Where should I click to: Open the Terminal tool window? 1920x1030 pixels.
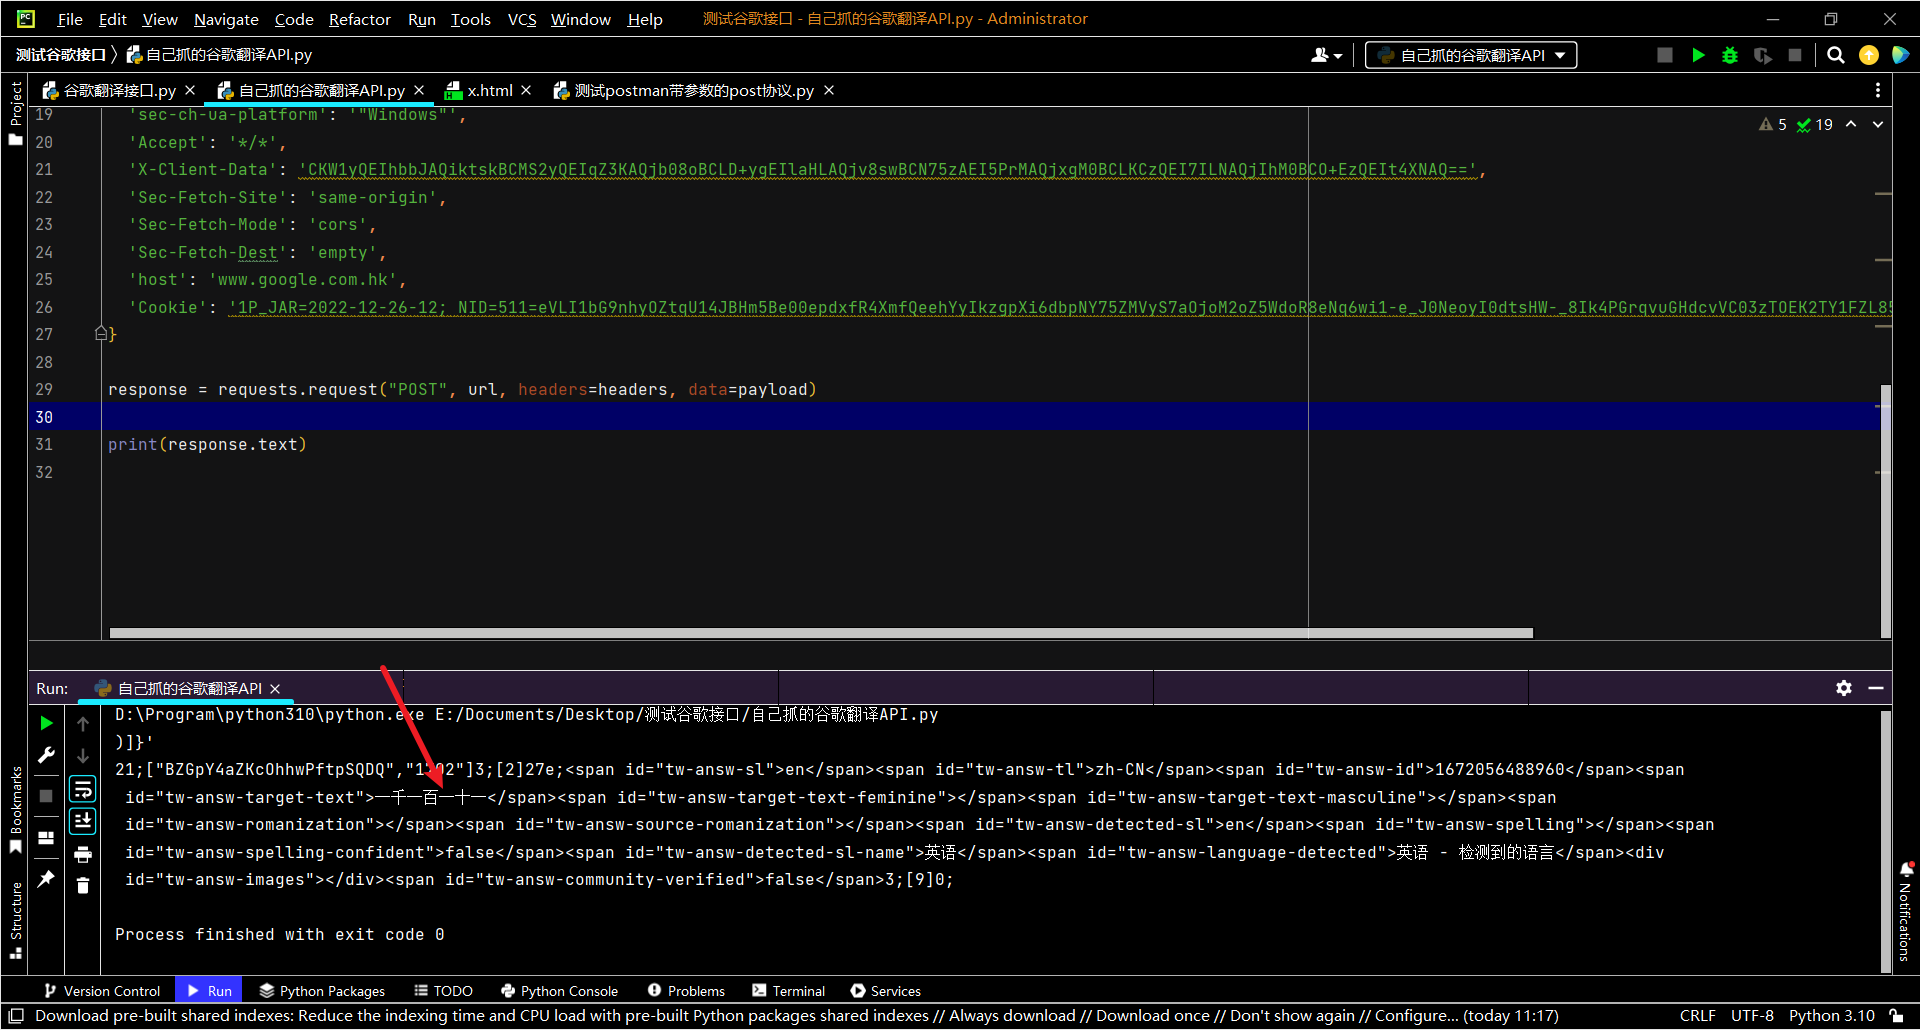pyautogui.click(x=789, y=991)
